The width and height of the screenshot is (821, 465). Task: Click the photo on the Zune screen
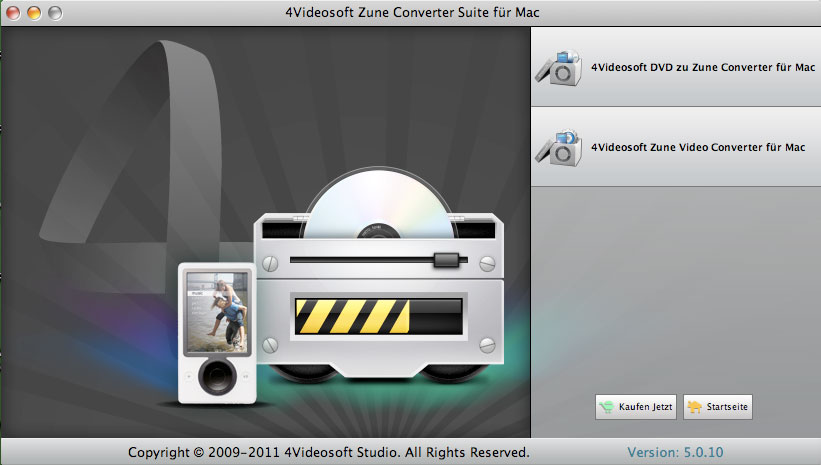coord(215,310)
